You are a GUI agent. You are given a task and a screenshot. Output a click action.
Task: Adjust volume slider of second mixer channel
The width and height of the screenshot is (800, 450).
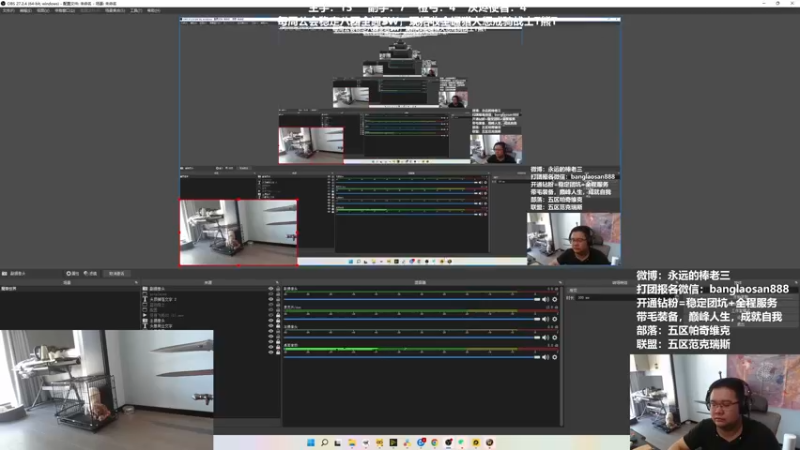(412, 319)
